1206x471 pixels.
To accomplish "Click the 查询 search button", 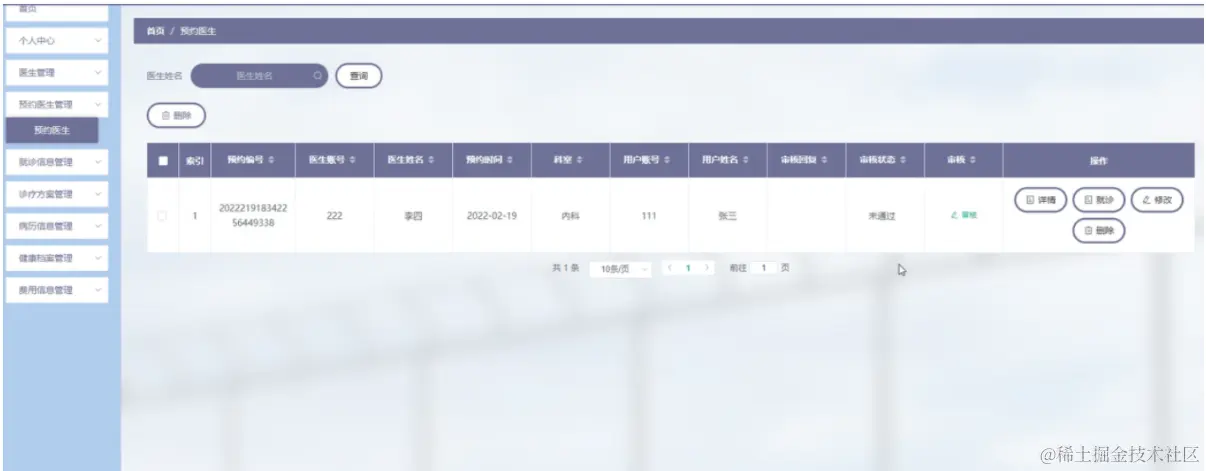I will [358, 75].
